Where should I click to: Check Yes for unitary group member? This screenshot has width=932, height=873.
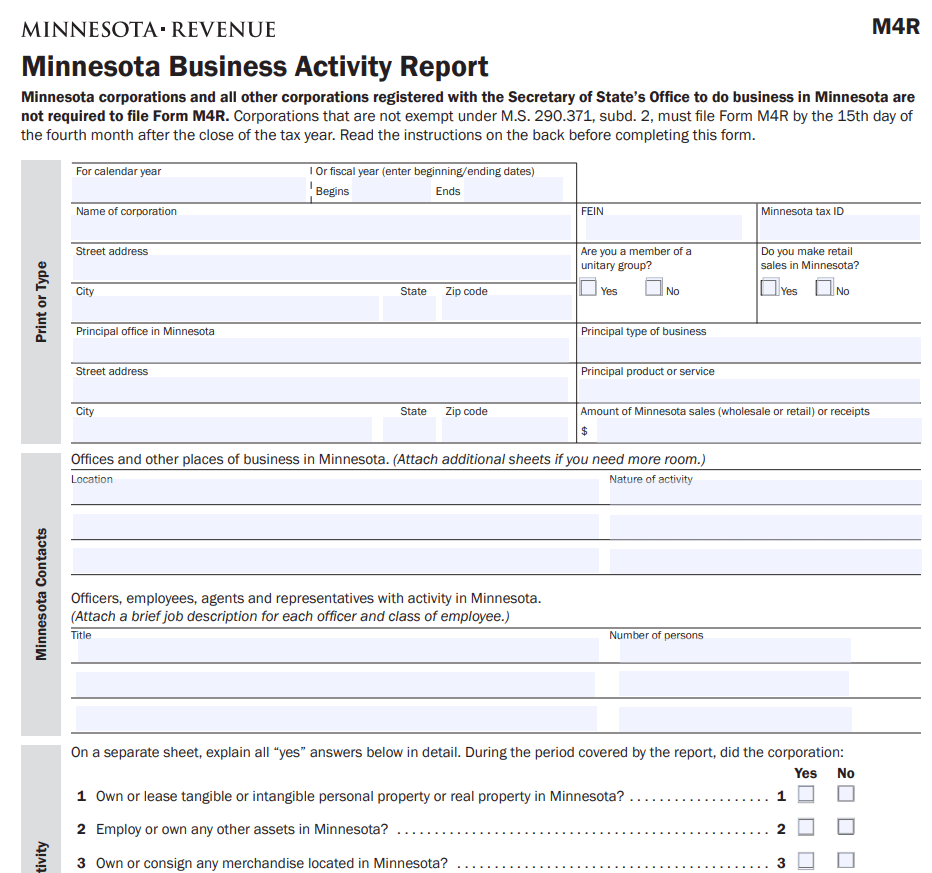click(589, 289)
